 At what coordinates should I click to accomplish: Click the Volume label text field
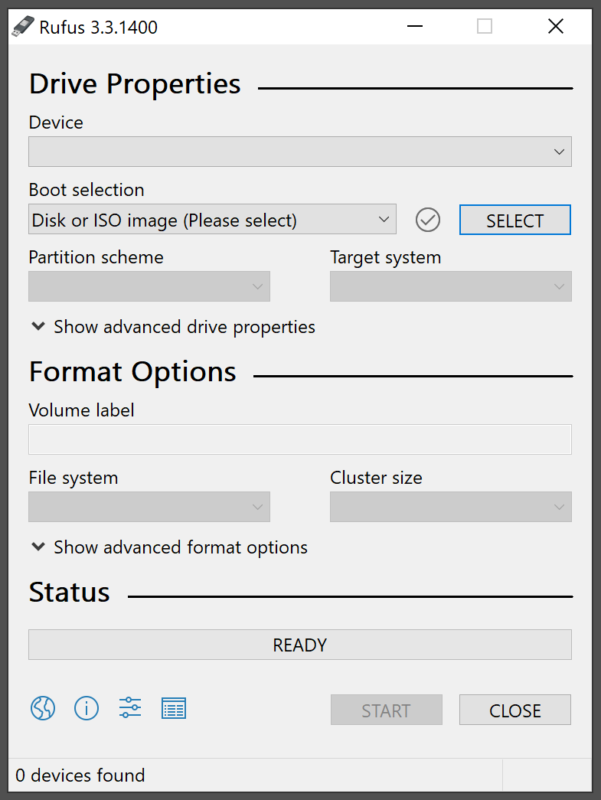(299, 440)
